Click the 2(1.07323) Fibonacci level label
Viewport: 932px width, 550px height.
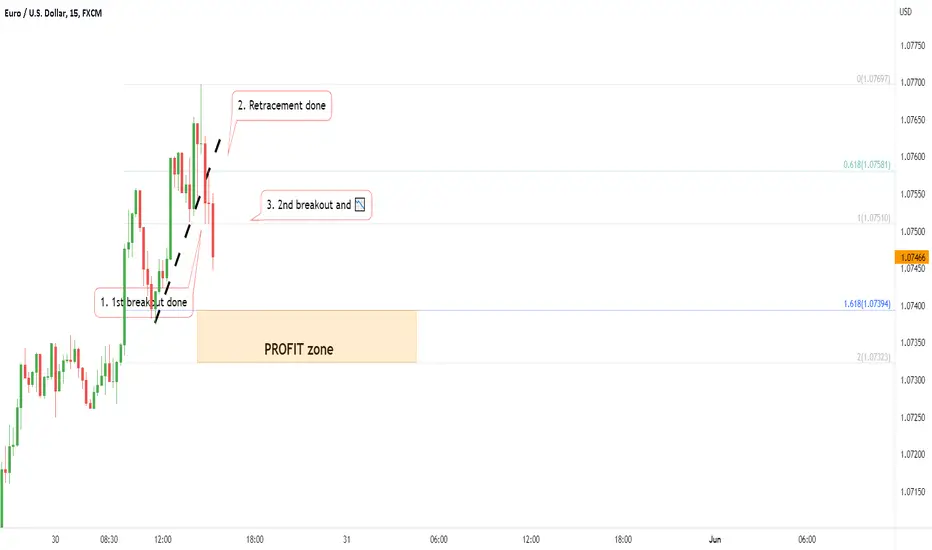(873, 357)
